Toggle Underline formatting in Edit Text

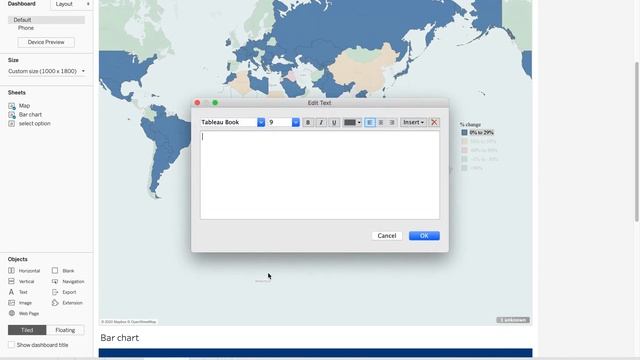click(334, 122)
